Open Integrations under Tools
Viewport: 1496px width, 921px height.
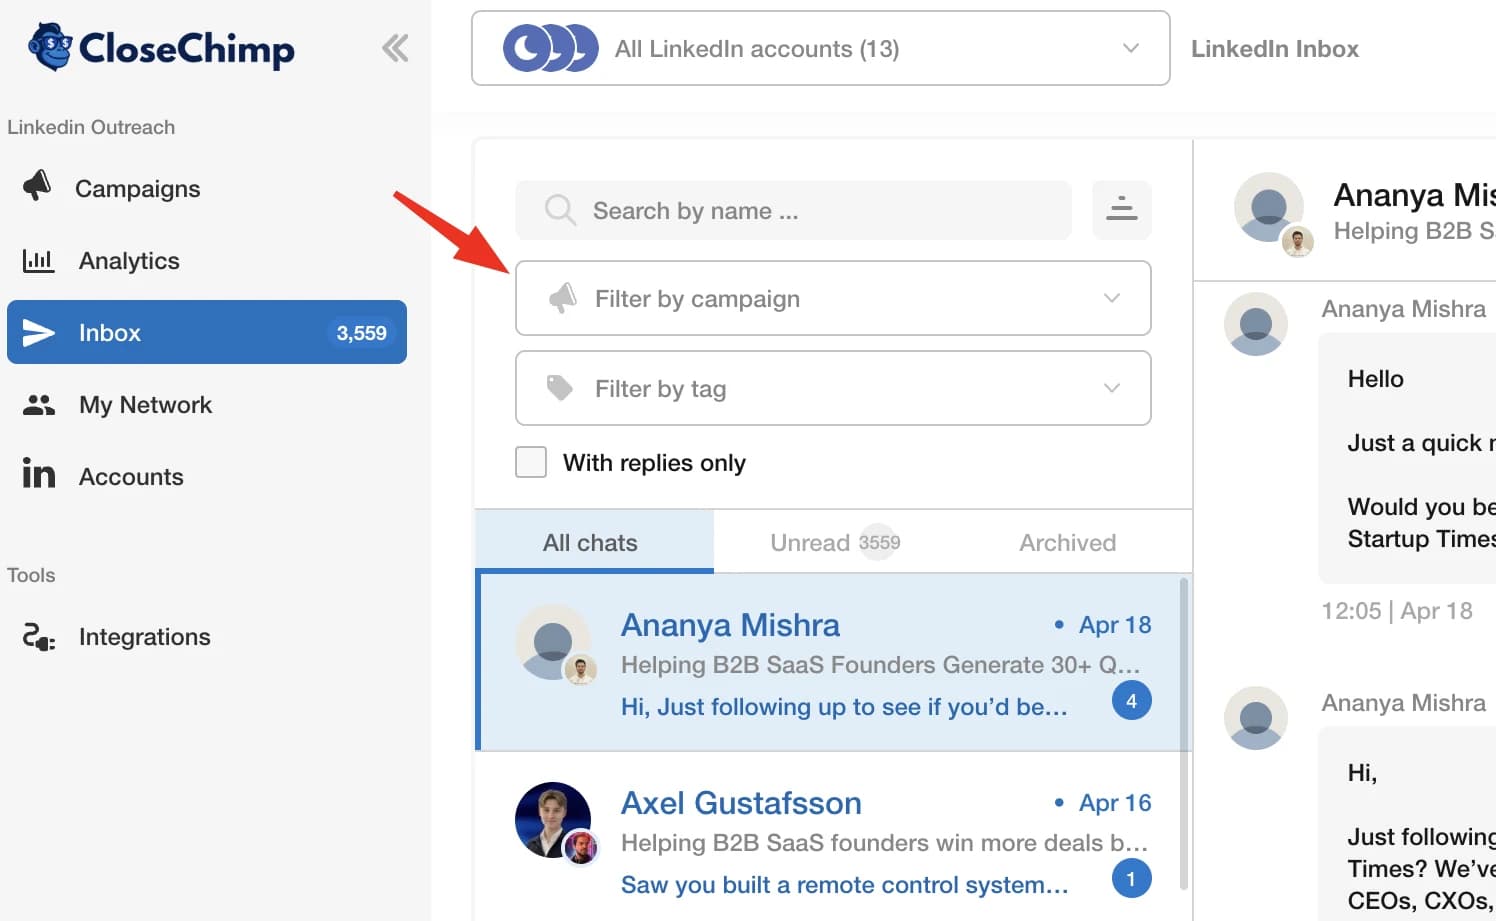[x=144, y=636]
